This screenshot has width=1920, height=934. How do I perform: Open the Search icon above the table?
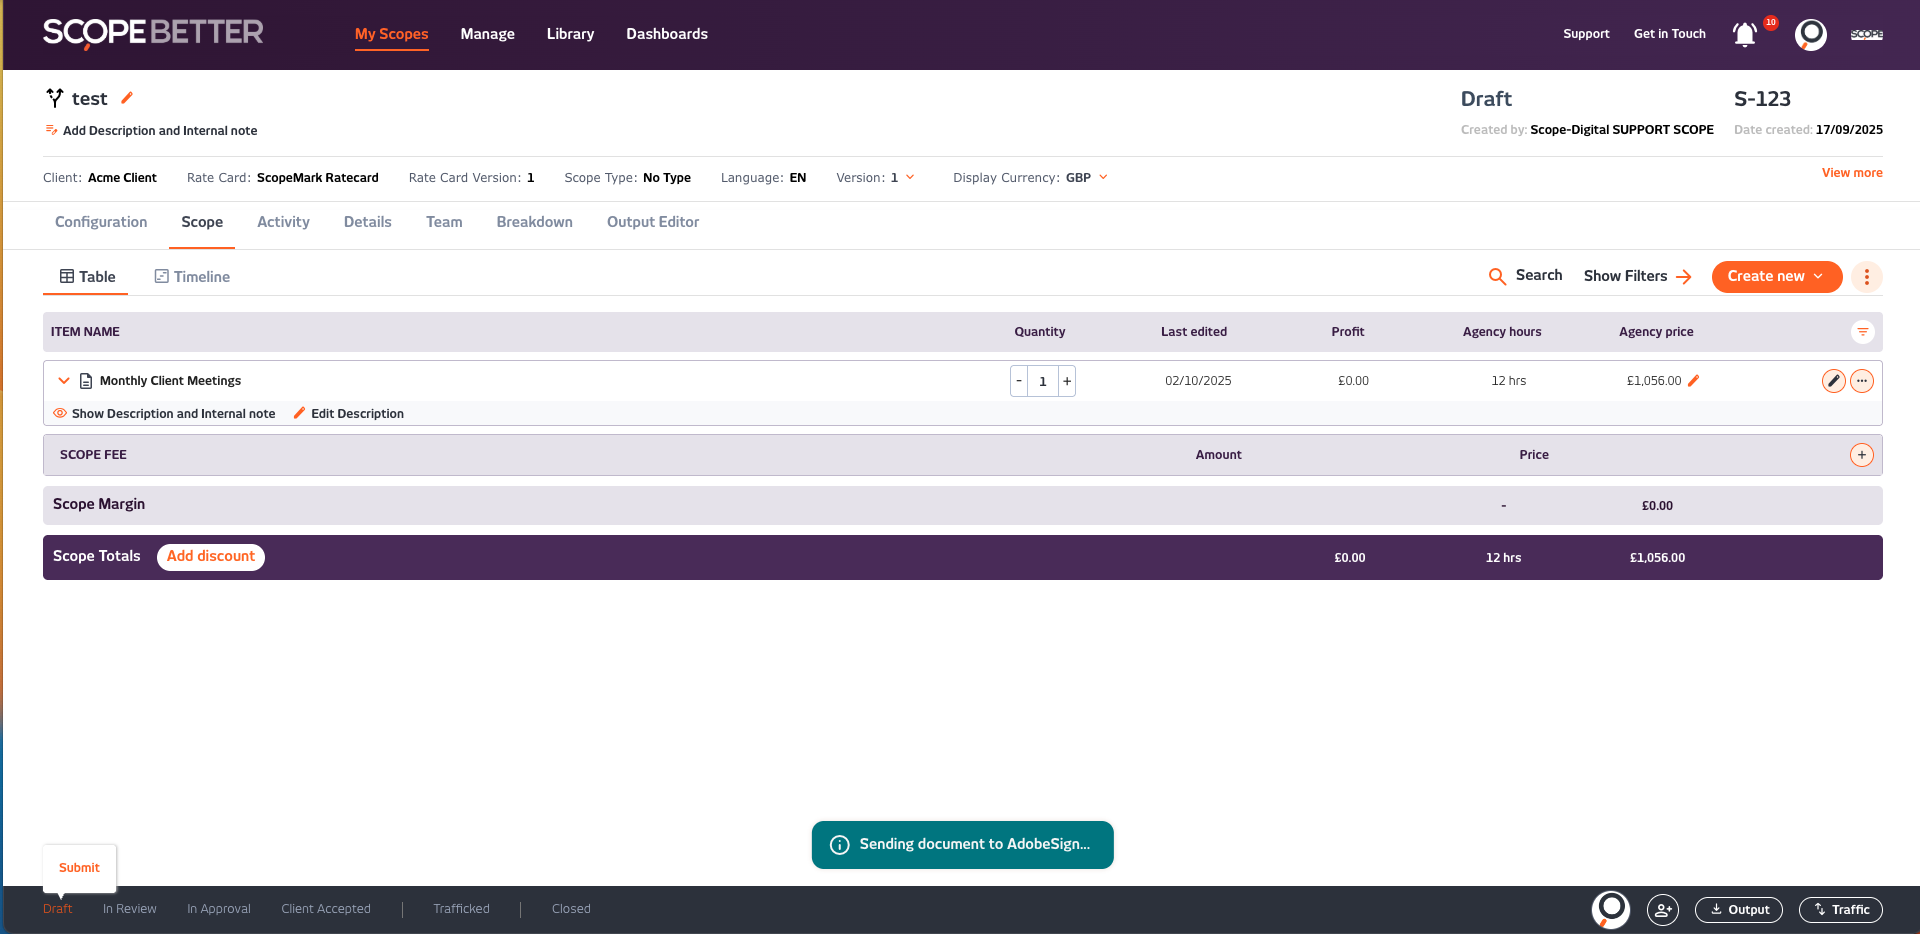pyautogui.click(x=1497, y=276)
